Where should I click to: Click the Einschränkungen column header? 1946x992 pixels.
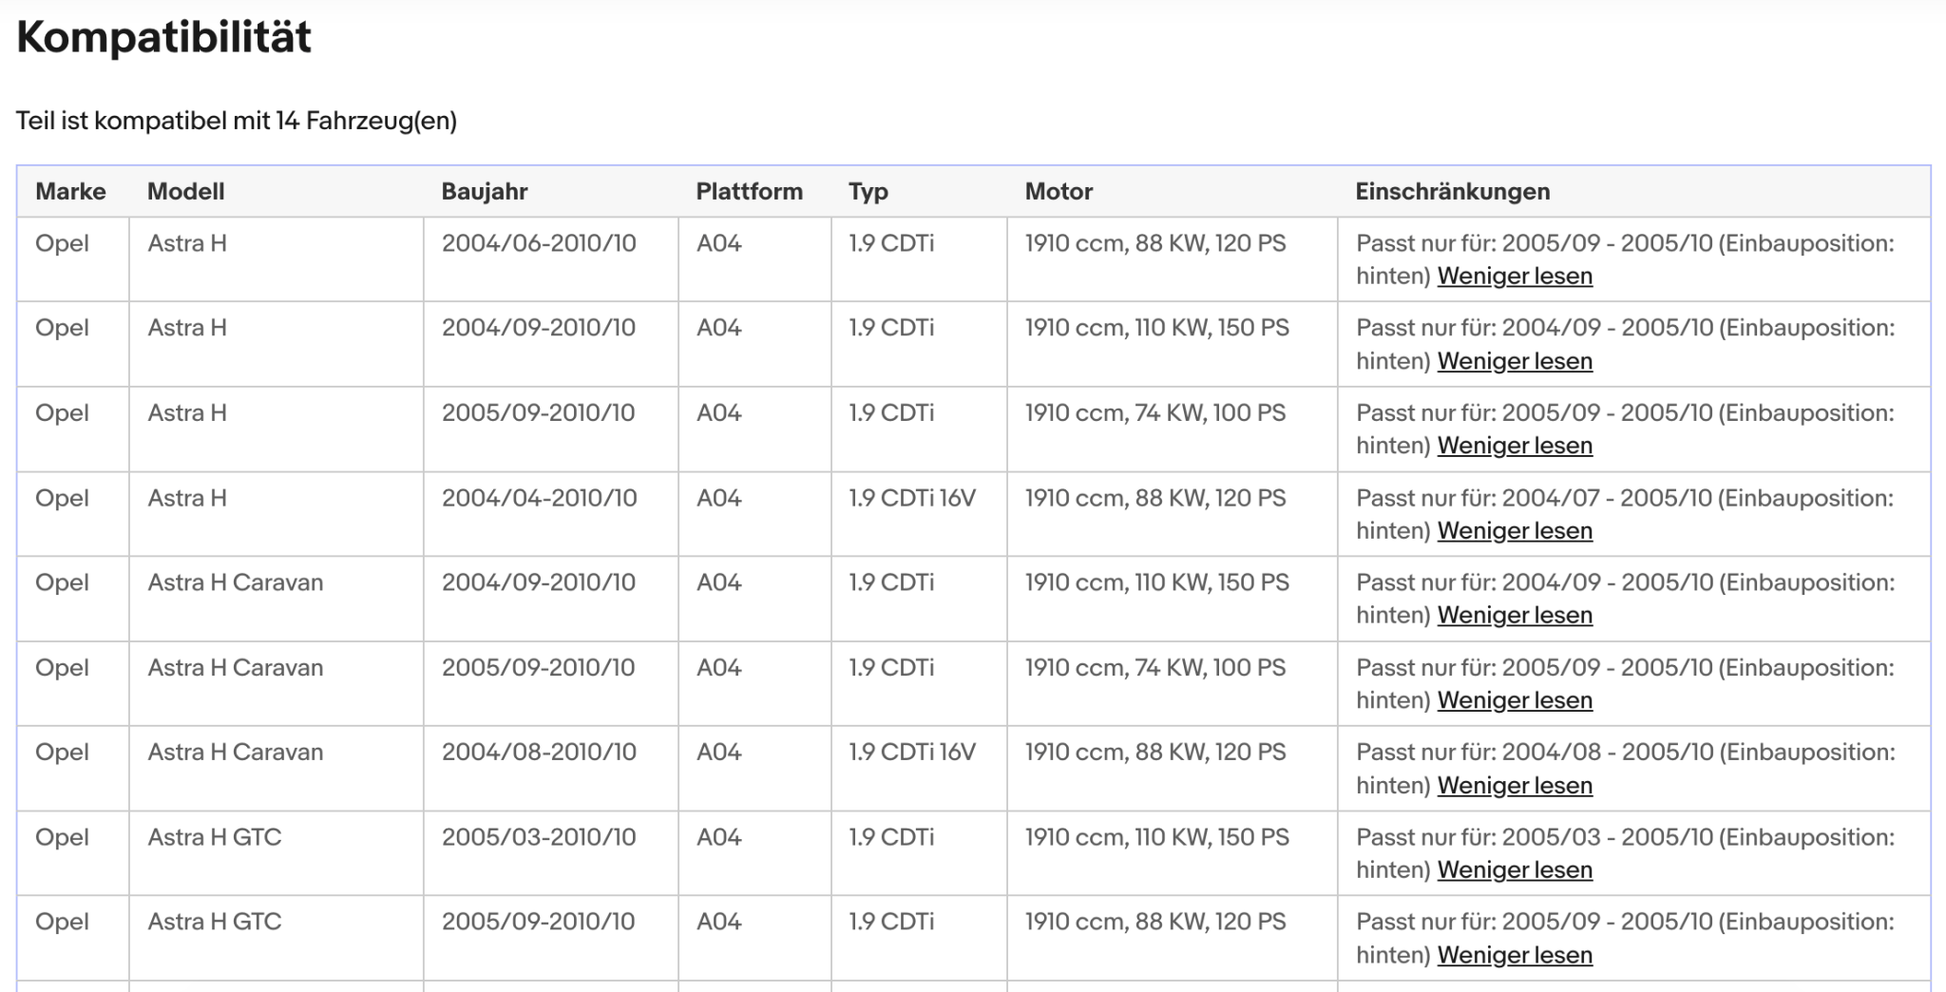tap(1452, 191)
